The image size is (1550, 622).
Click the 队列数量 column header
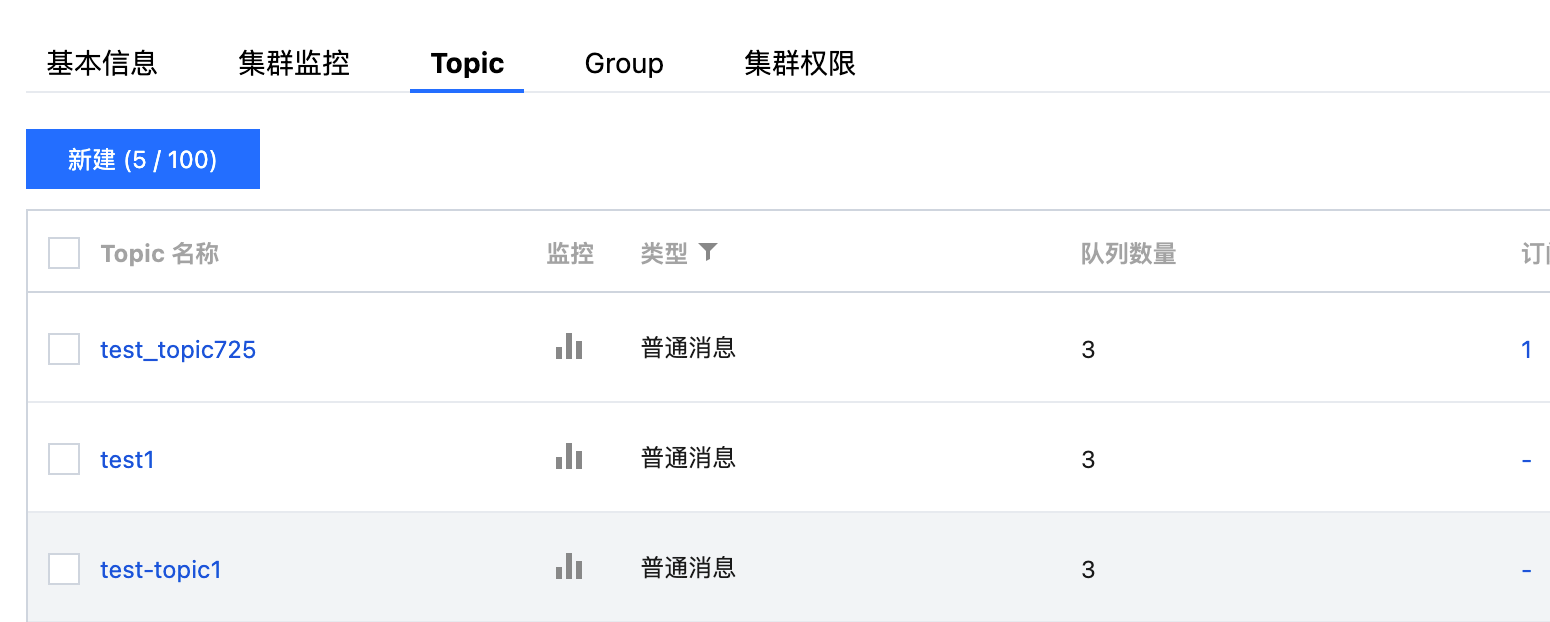pyautogui.click(x=1128, y=253)
